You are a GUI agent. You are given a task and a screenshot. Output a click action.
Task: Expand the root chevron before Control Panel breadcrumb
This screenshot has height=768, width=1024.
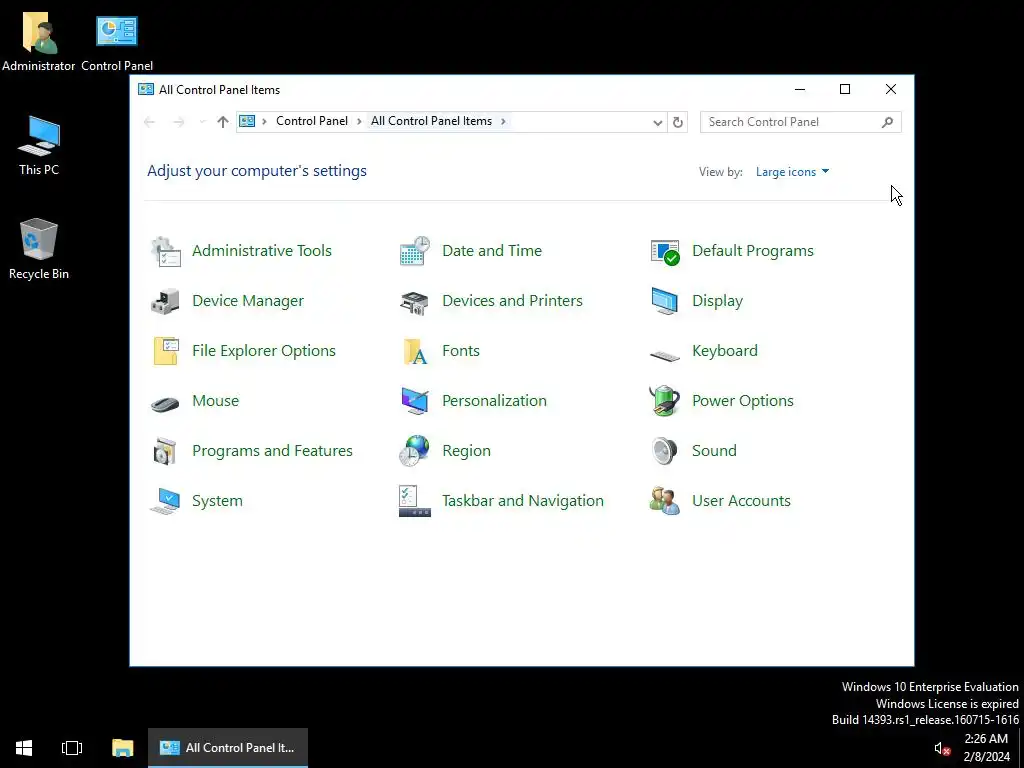(x=264, y=121)
